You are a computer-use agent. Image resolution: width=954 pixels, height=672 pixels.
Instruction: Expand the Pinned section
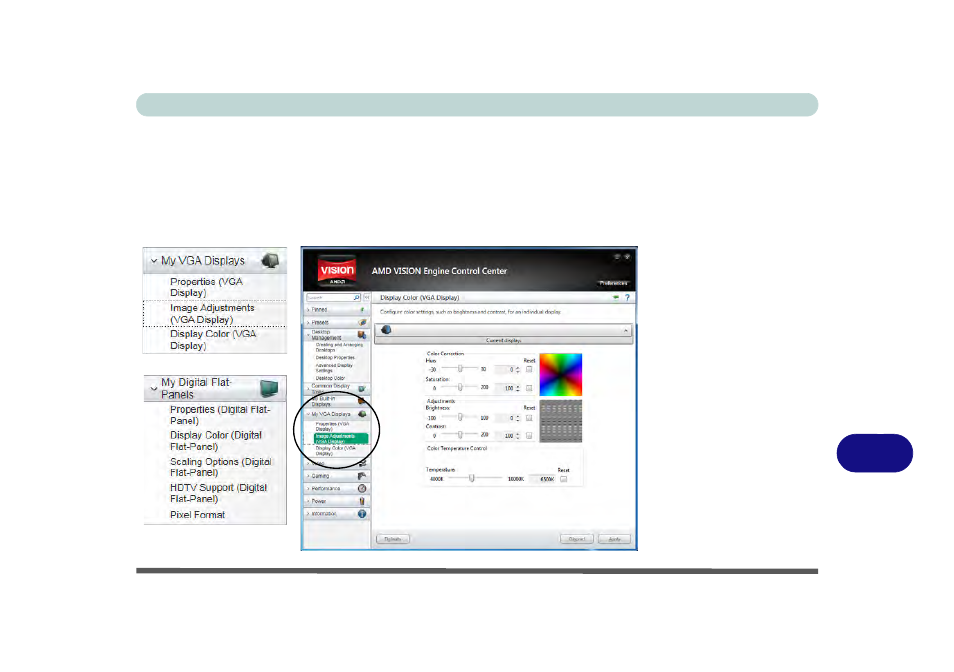pos(308,310)
